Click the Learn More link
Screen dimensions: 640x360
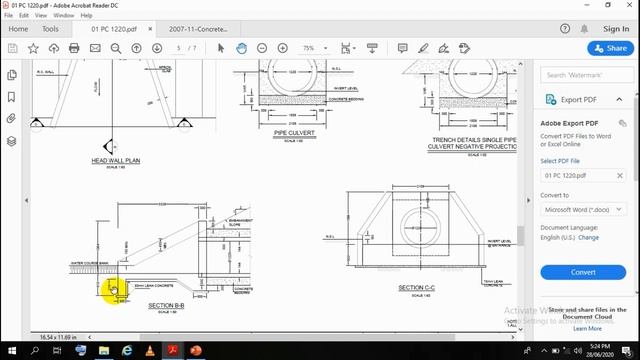pos(587,329)
